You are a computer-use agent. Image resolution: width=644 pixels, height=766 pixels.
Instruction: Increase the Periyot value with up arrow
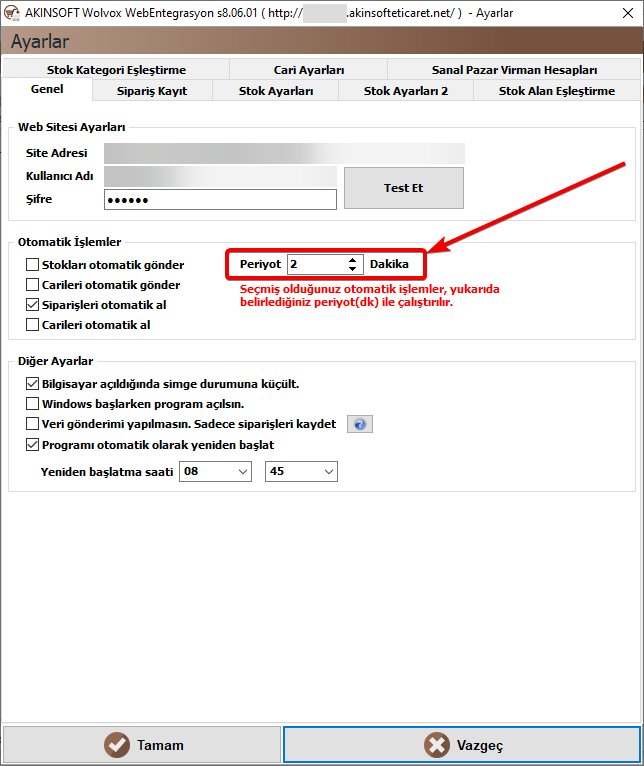[352, 260]
